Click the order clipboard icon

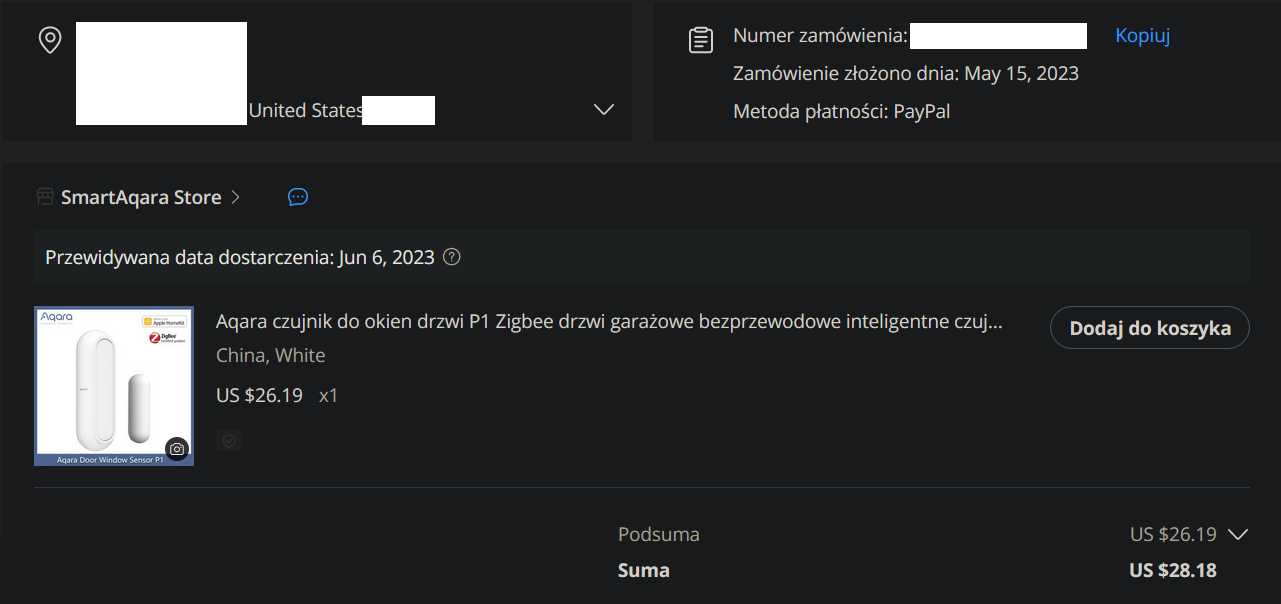click(702, 40)
